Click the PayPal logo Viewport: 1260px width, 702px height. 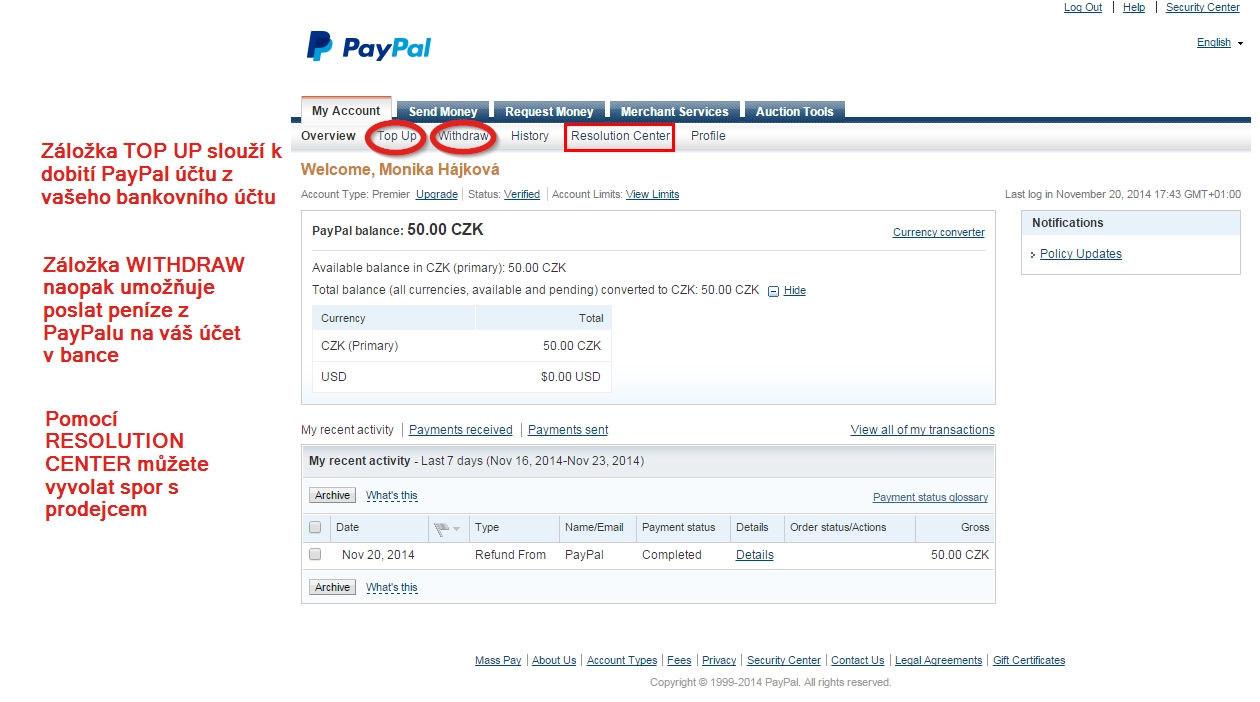coord(368,47)
